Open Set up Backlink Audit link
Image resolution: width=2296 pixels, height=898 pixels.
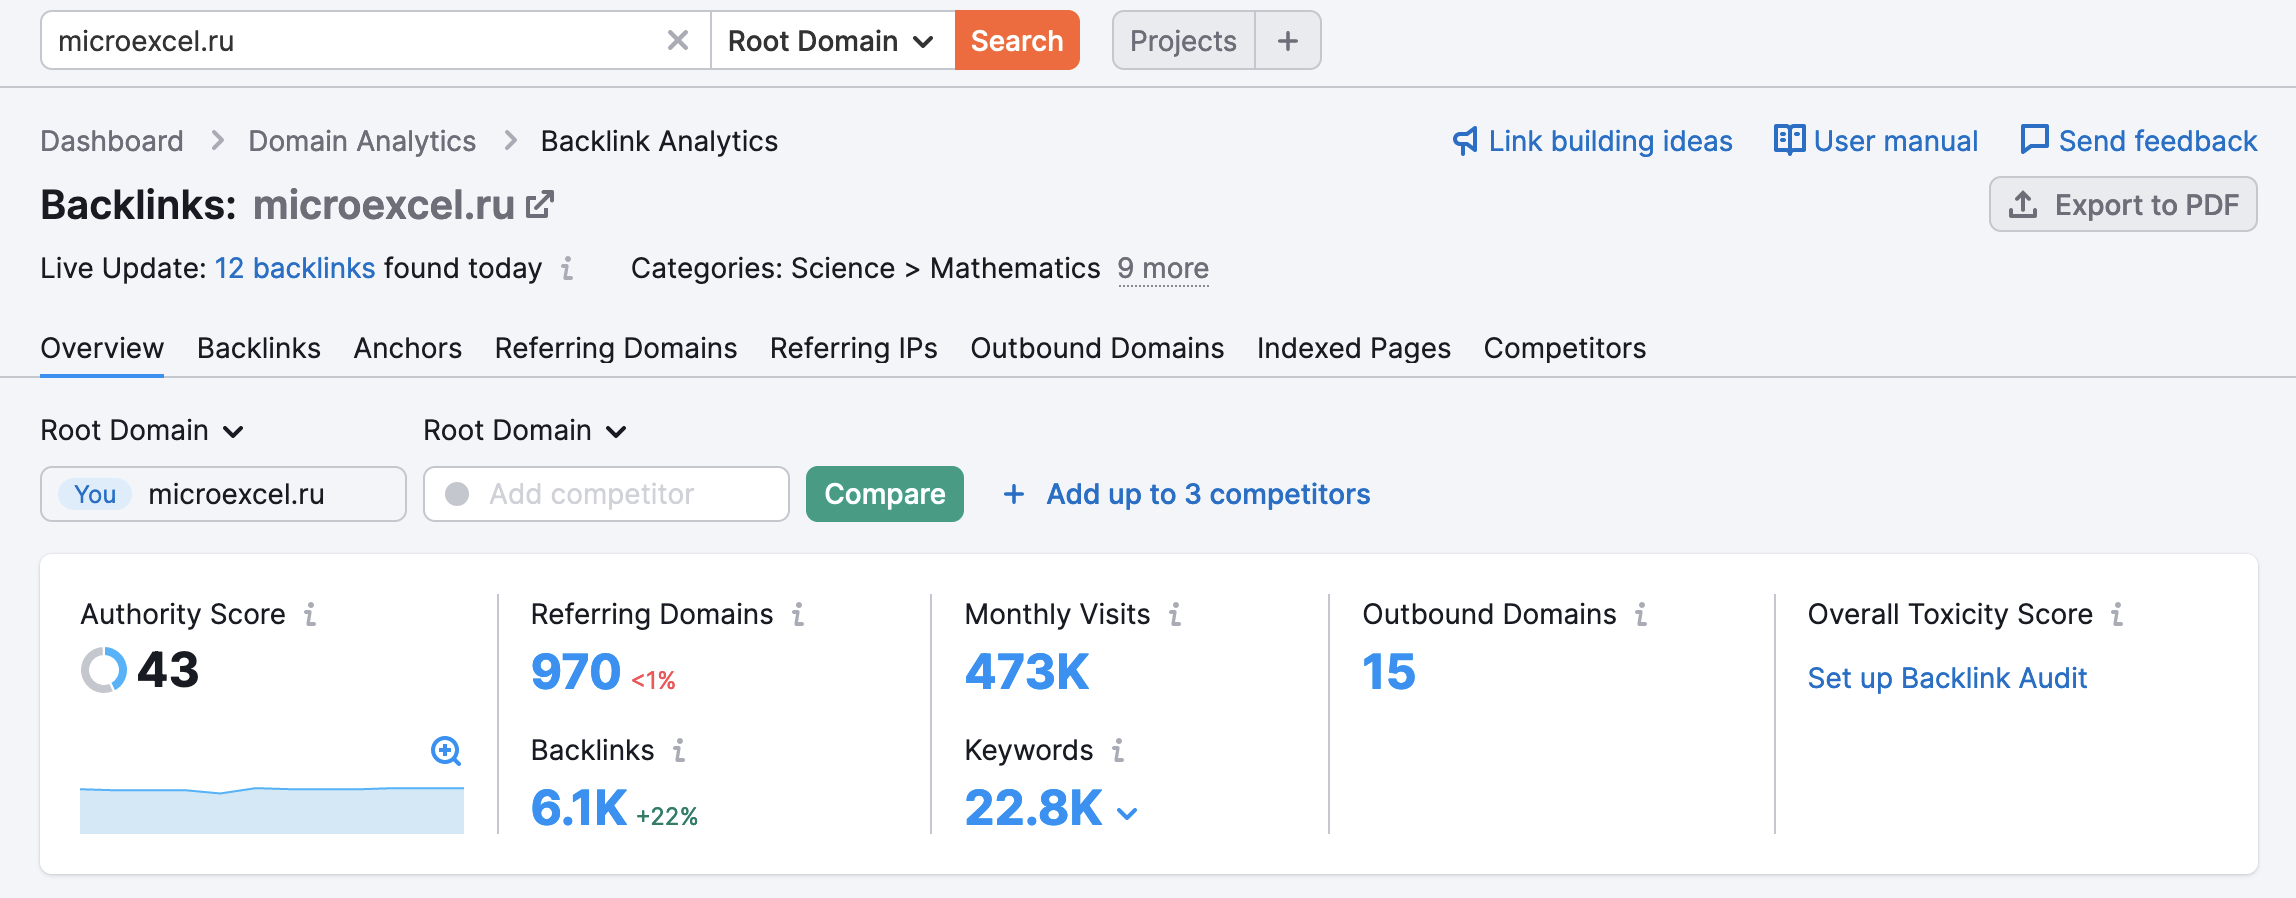(1947, 678)
